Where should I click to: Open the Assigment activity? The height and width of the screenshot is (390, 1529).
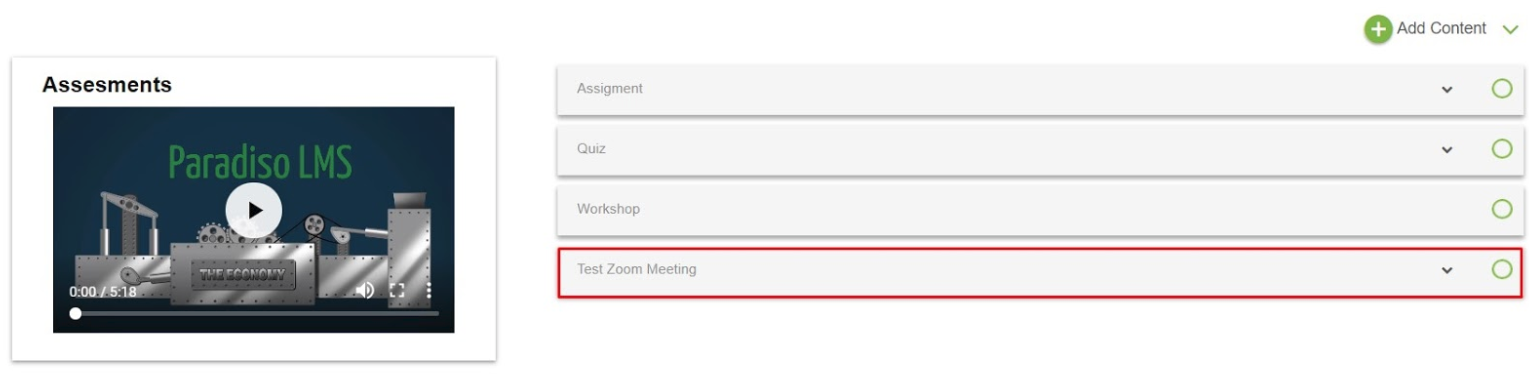point(610,89)
